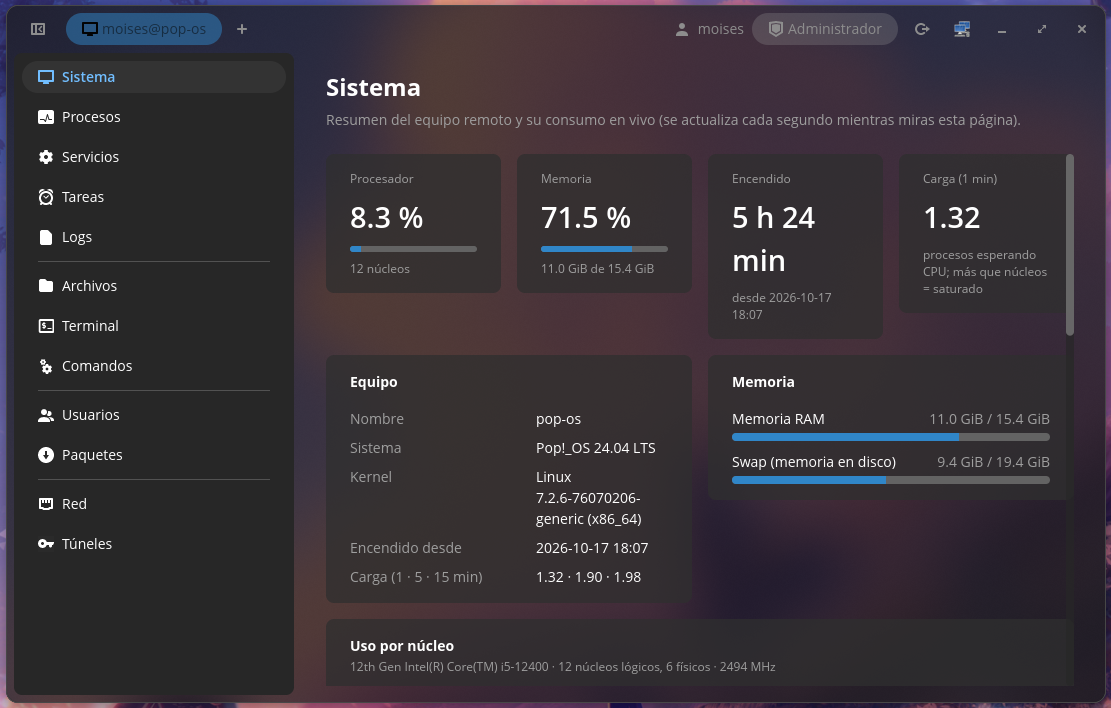Click the '5 h 24 min' uptime value
The image size is (1111, 708).
pos(774,240)
